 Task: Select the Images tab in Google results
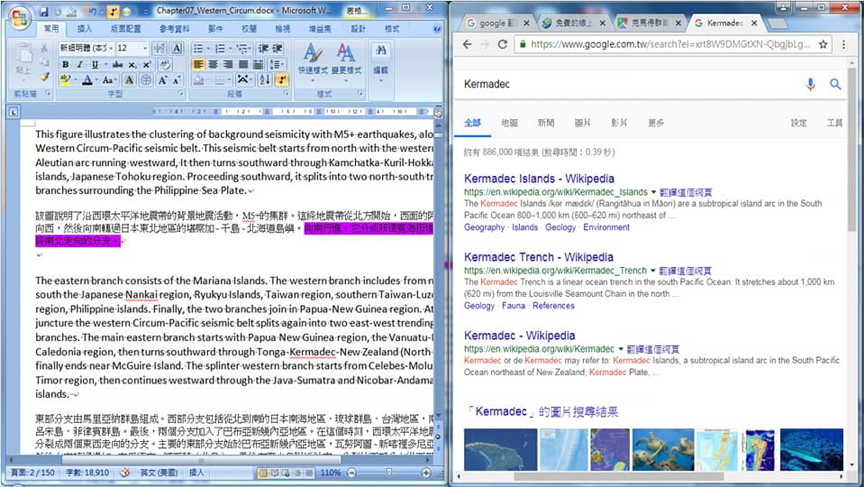coord(582,122)
